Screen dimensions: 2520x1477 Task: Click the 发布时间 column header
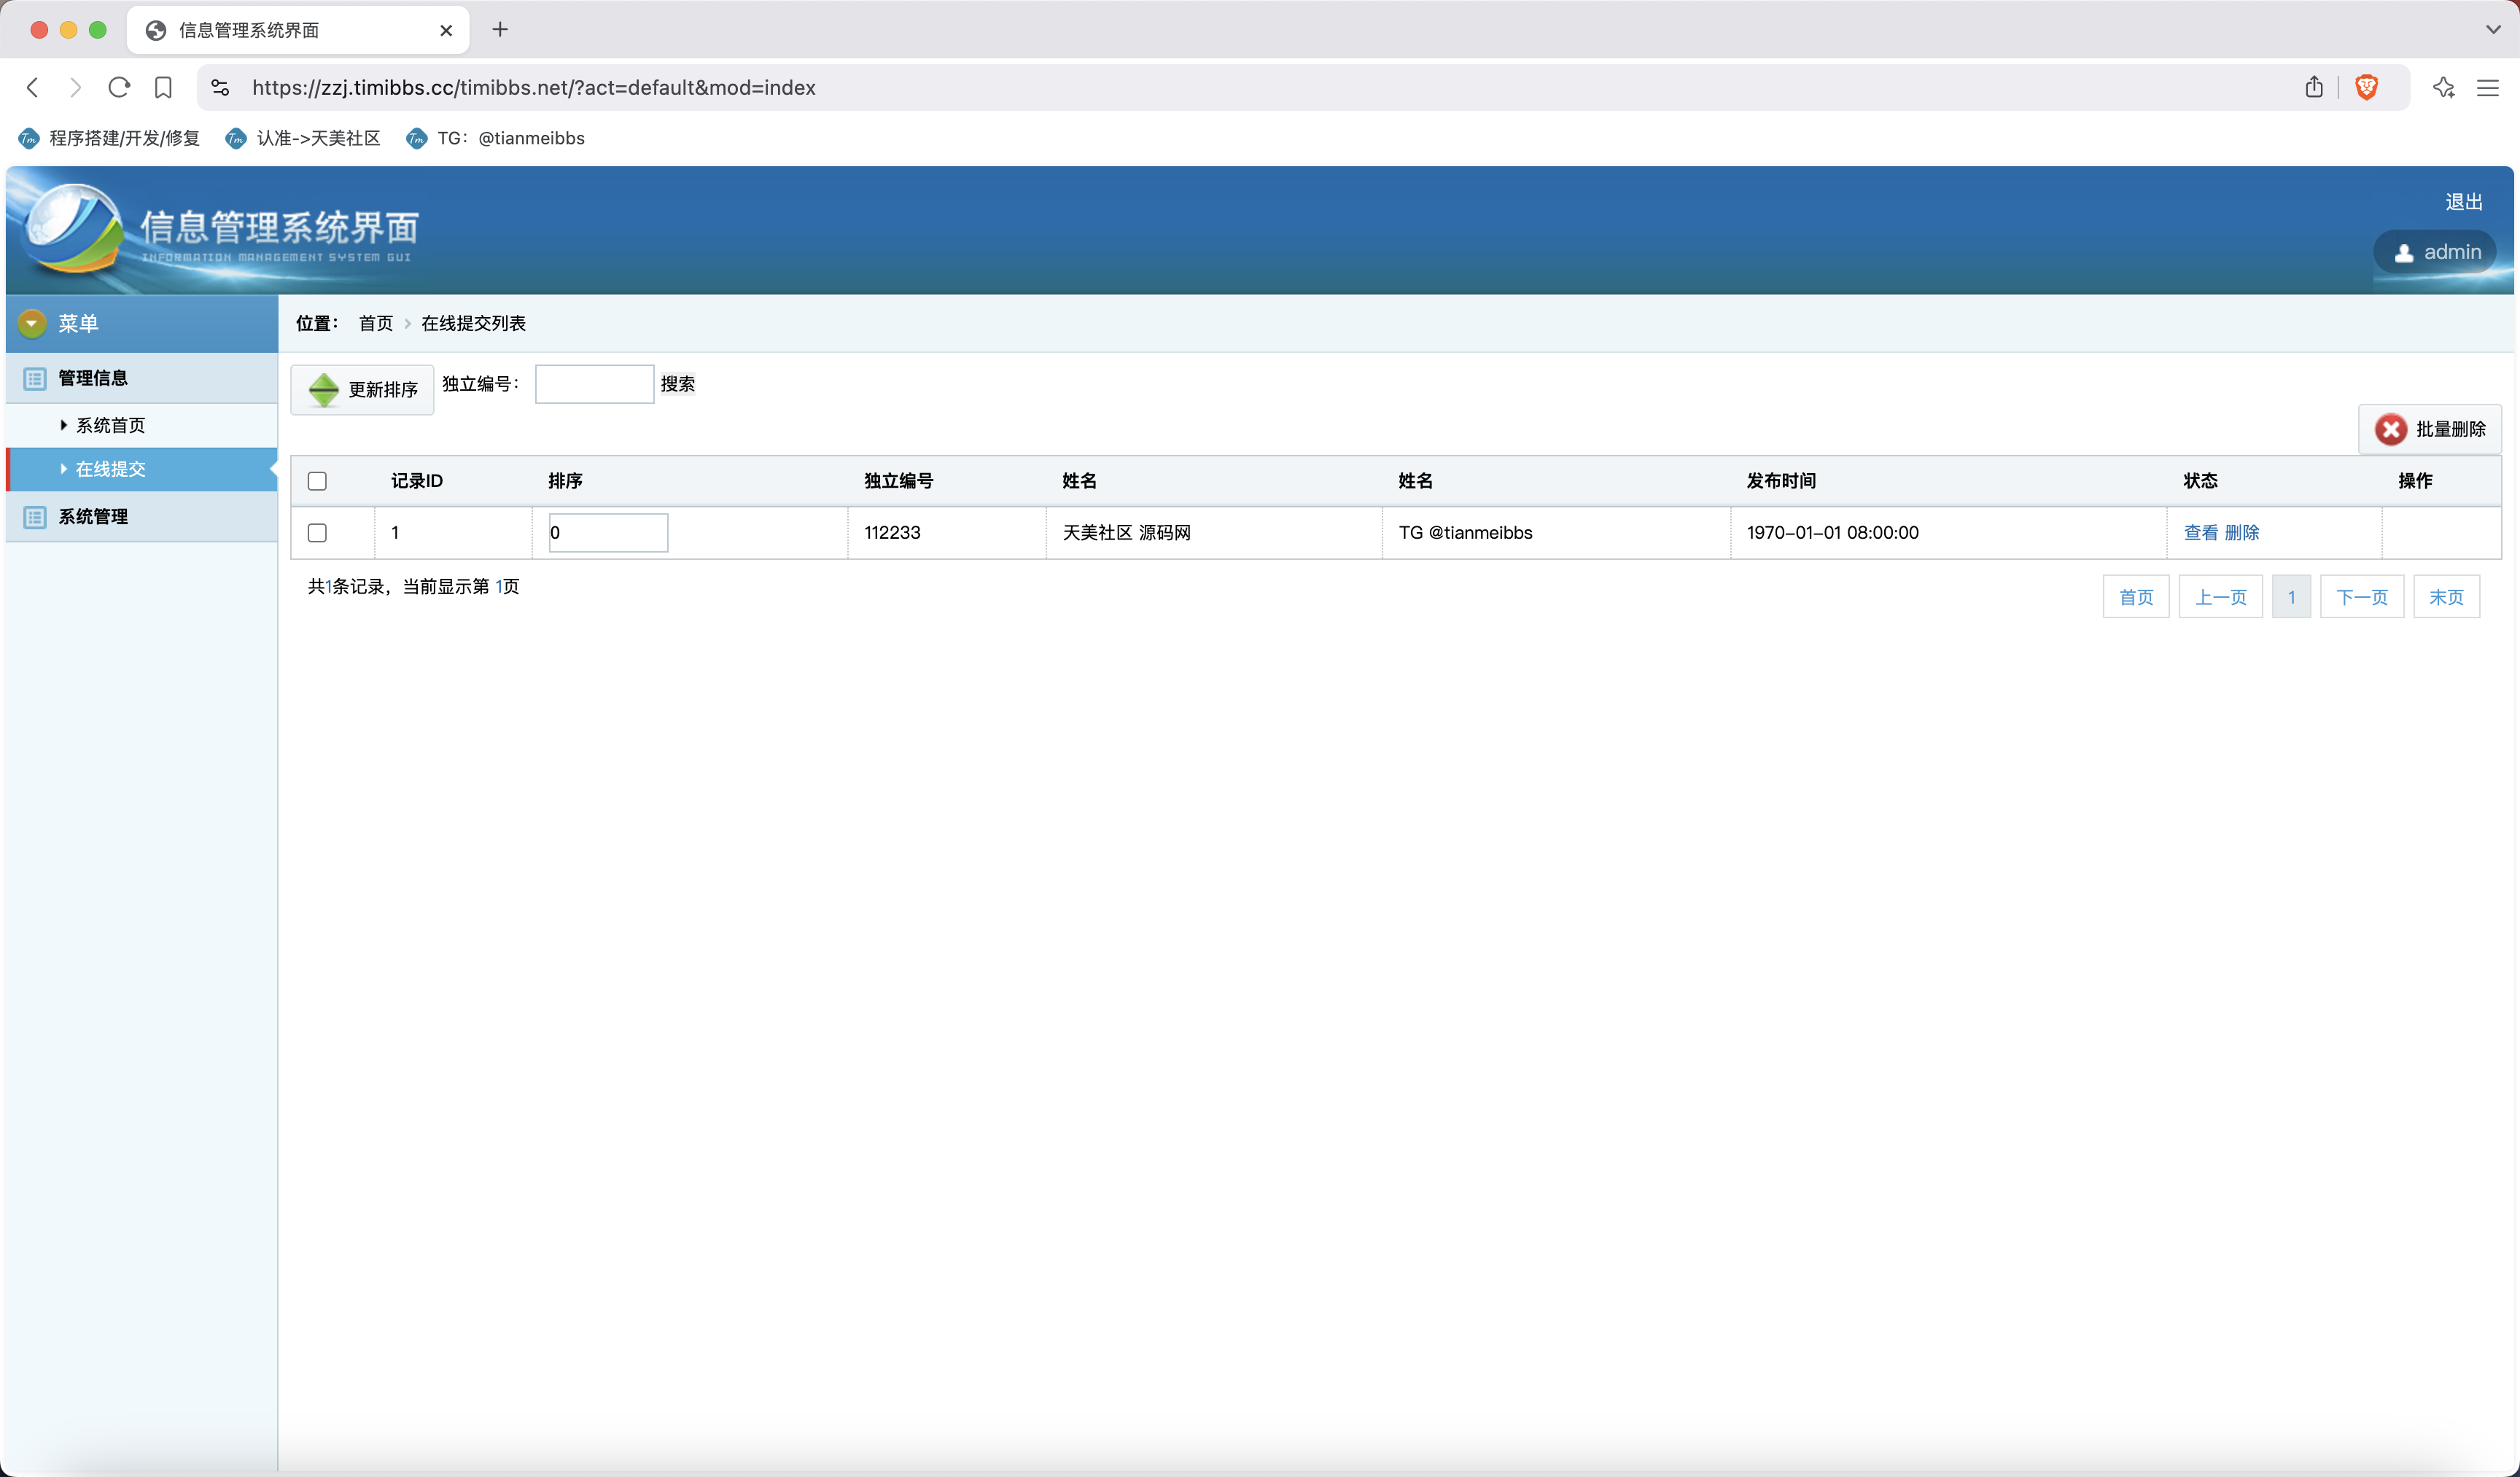coord(1782,481)
